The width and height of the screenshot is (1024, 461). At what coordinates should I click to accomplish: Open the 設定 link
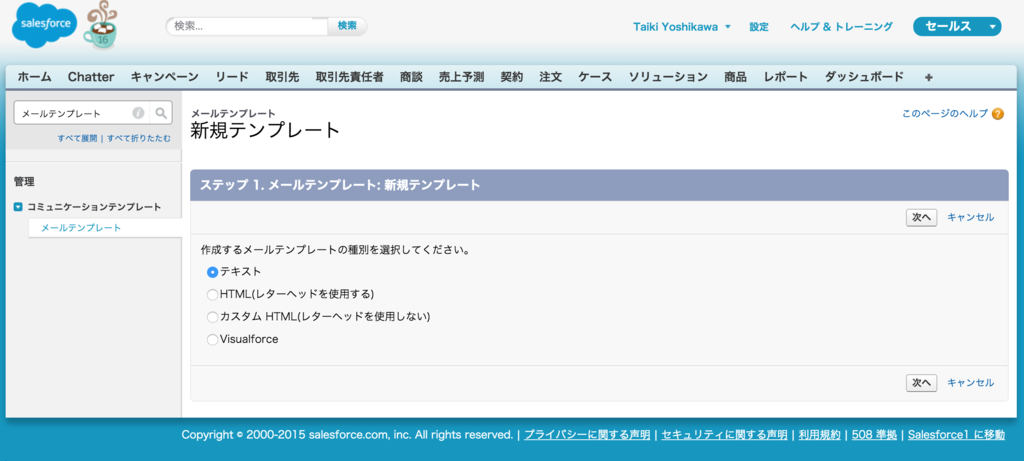pos(759,27)
